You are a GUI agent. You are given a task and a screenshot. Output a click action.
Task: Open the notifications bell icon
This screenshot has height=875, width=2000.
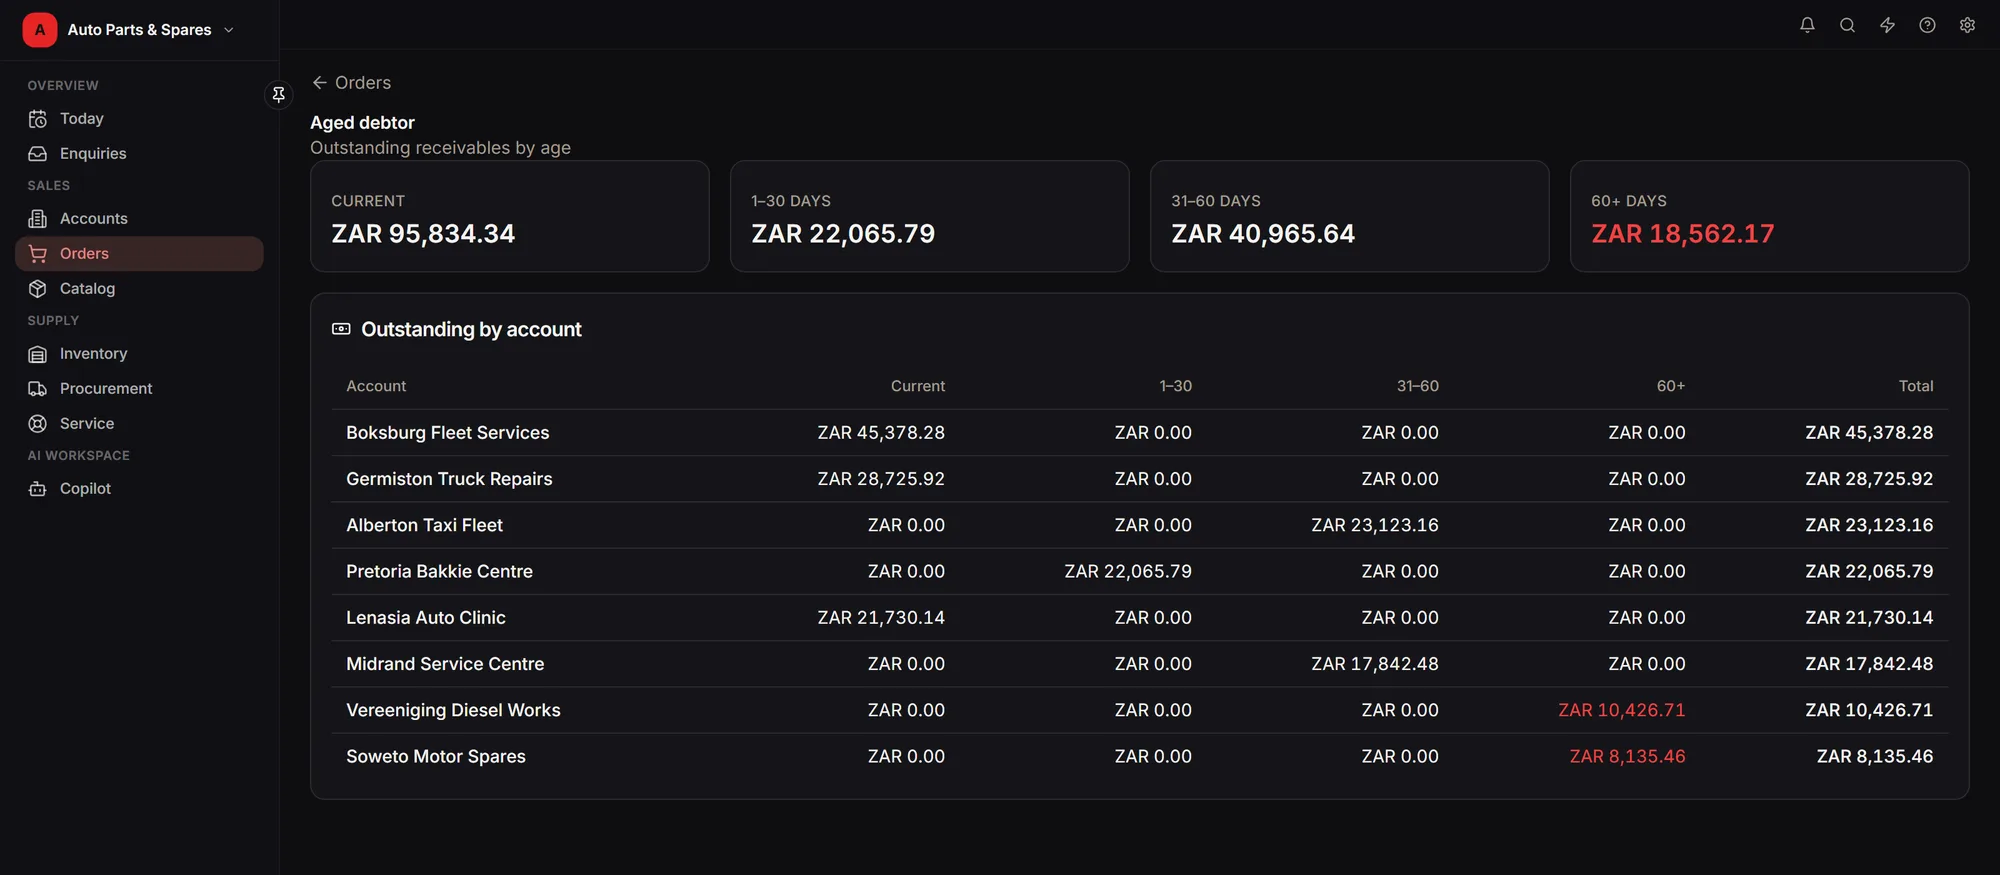(x=1807, y=25)
